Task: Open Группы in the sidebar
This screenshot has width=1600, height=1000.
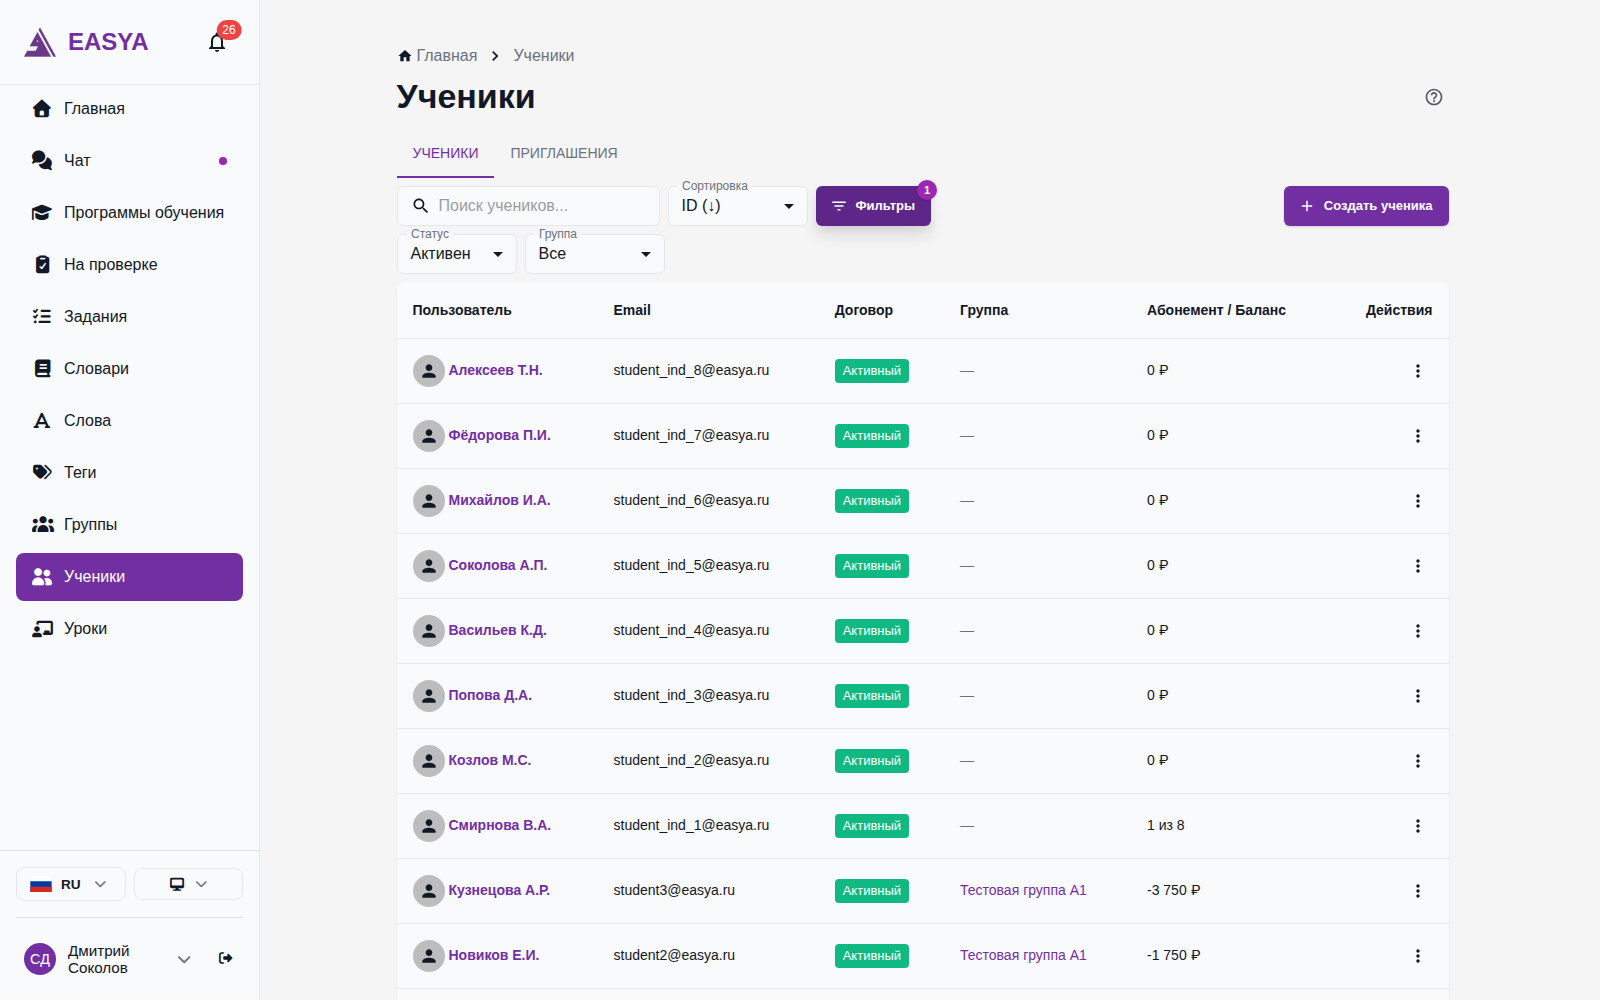Action: point(130,525)
